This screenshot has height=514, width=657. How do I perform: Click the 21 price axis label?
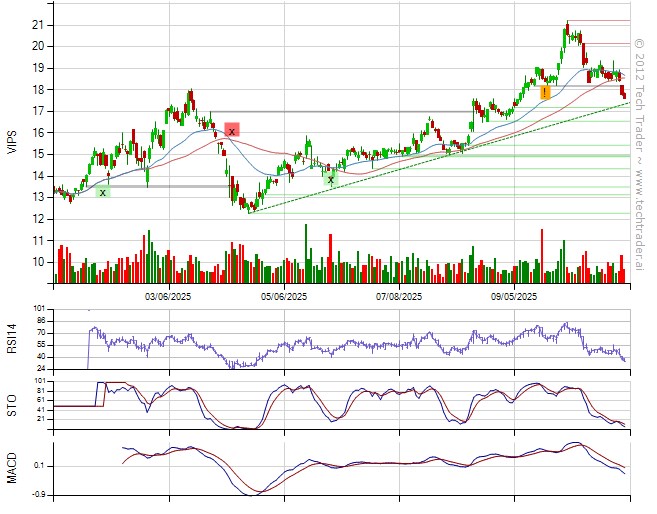(38, 24)
